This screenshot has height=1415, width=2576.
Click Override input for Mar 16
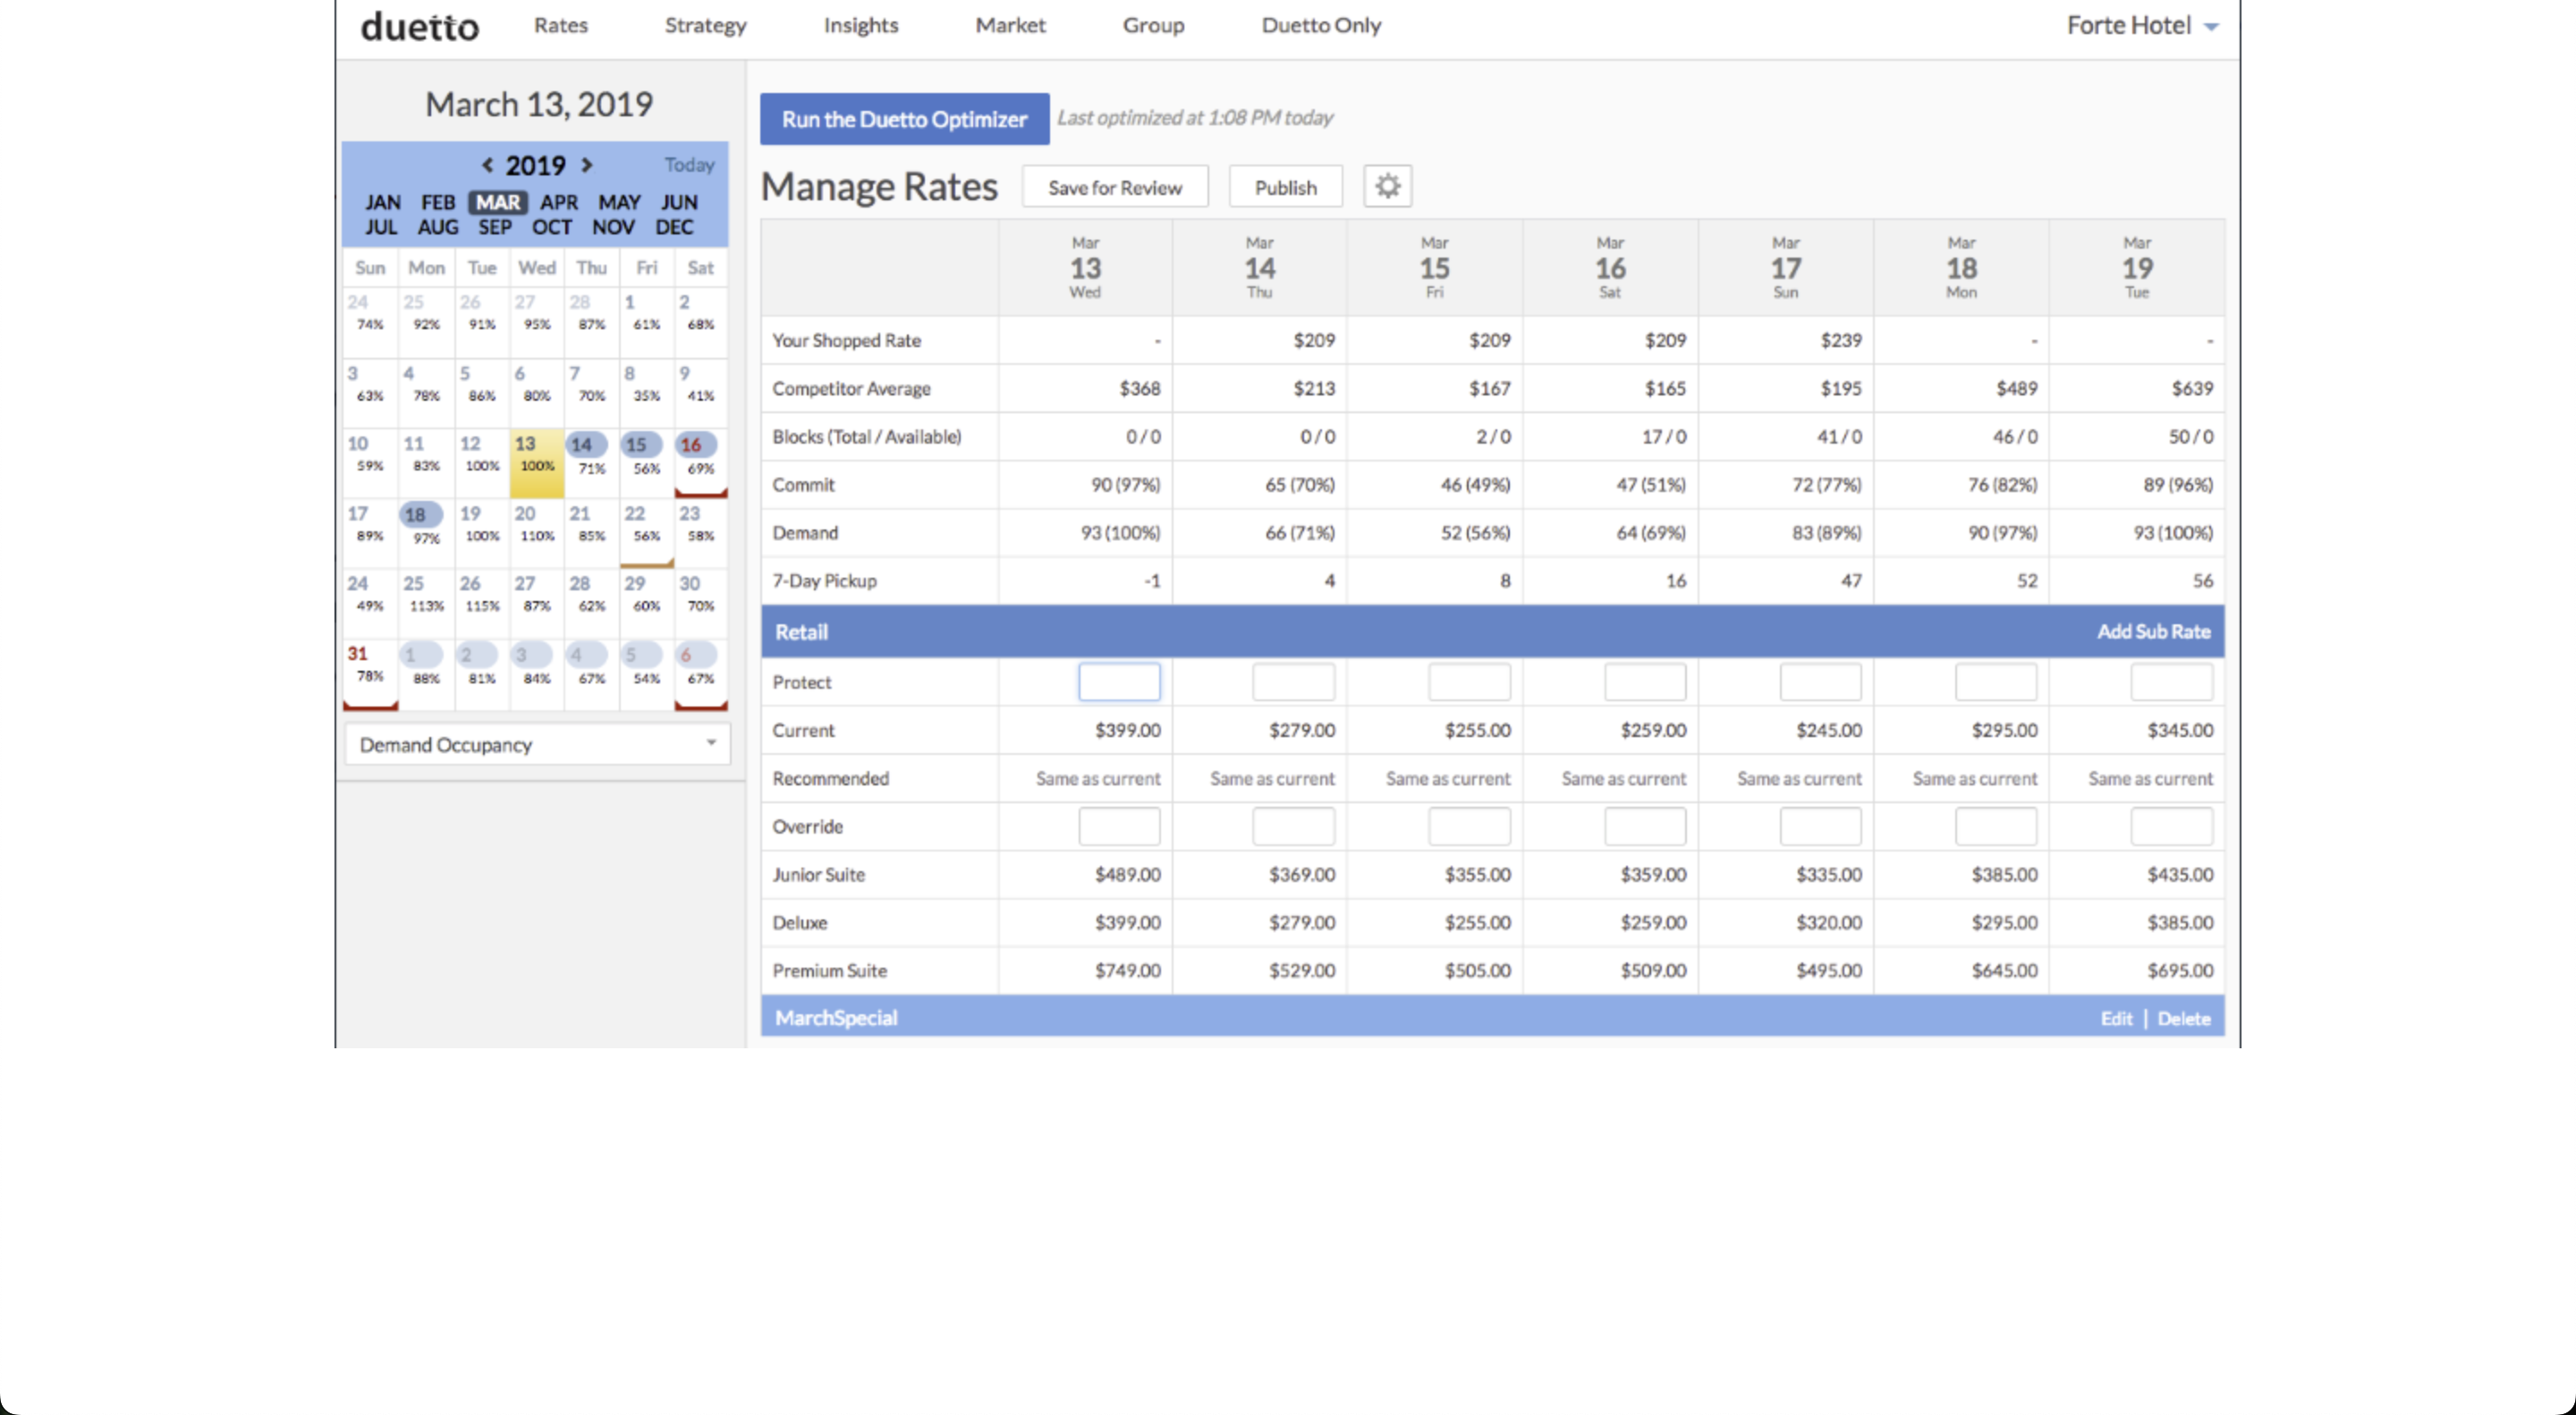click(x=1645, y=826)
